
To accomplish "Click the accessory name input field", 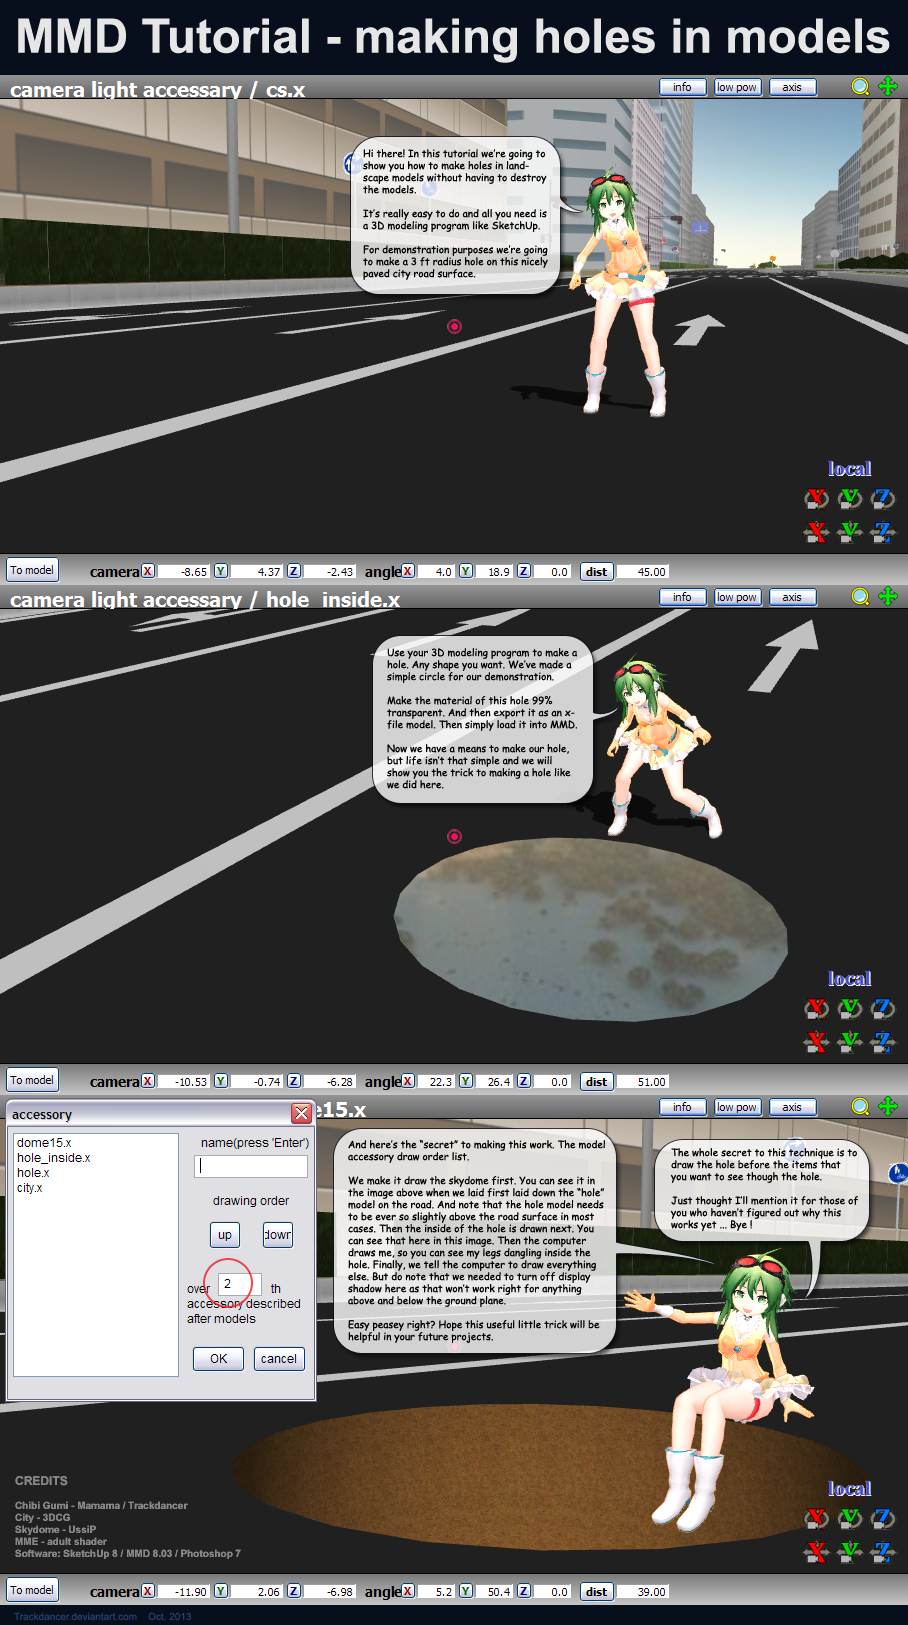I will [251, 1166].
